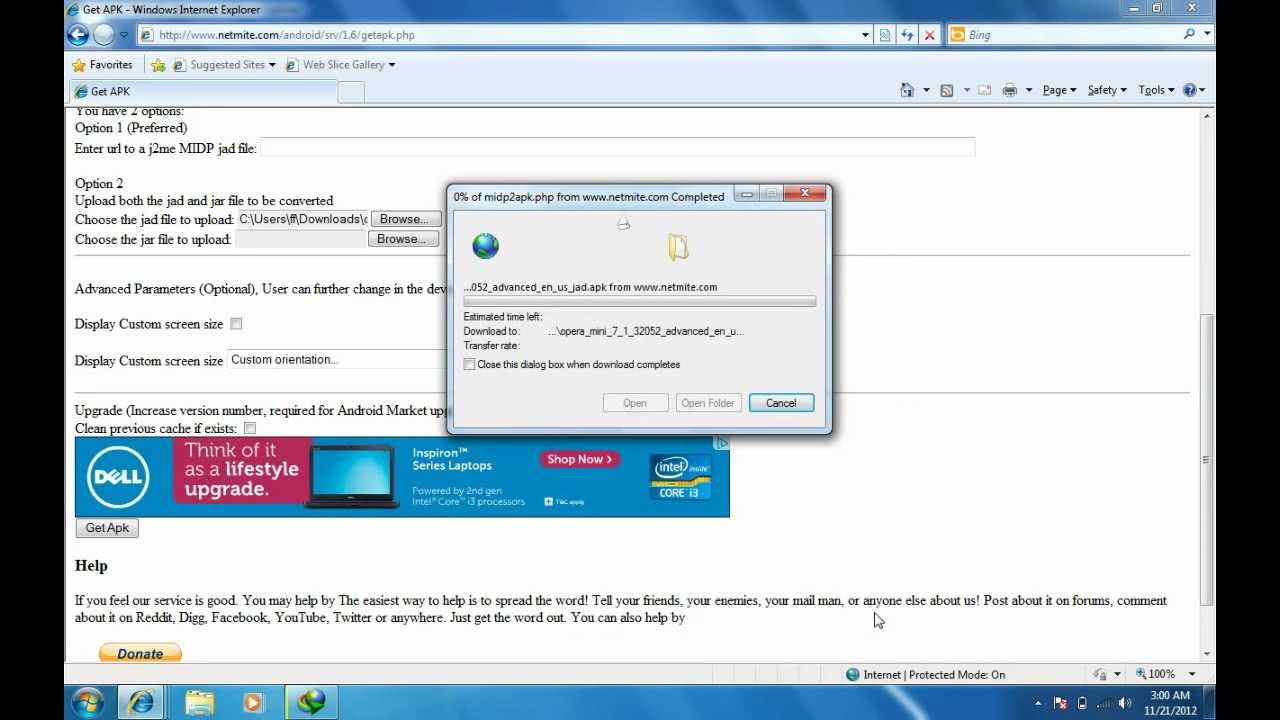Viewport: 1280px width, 720px height.
Task: Open the Windows Media Player taskbar icon
Action: click(253, 703)
